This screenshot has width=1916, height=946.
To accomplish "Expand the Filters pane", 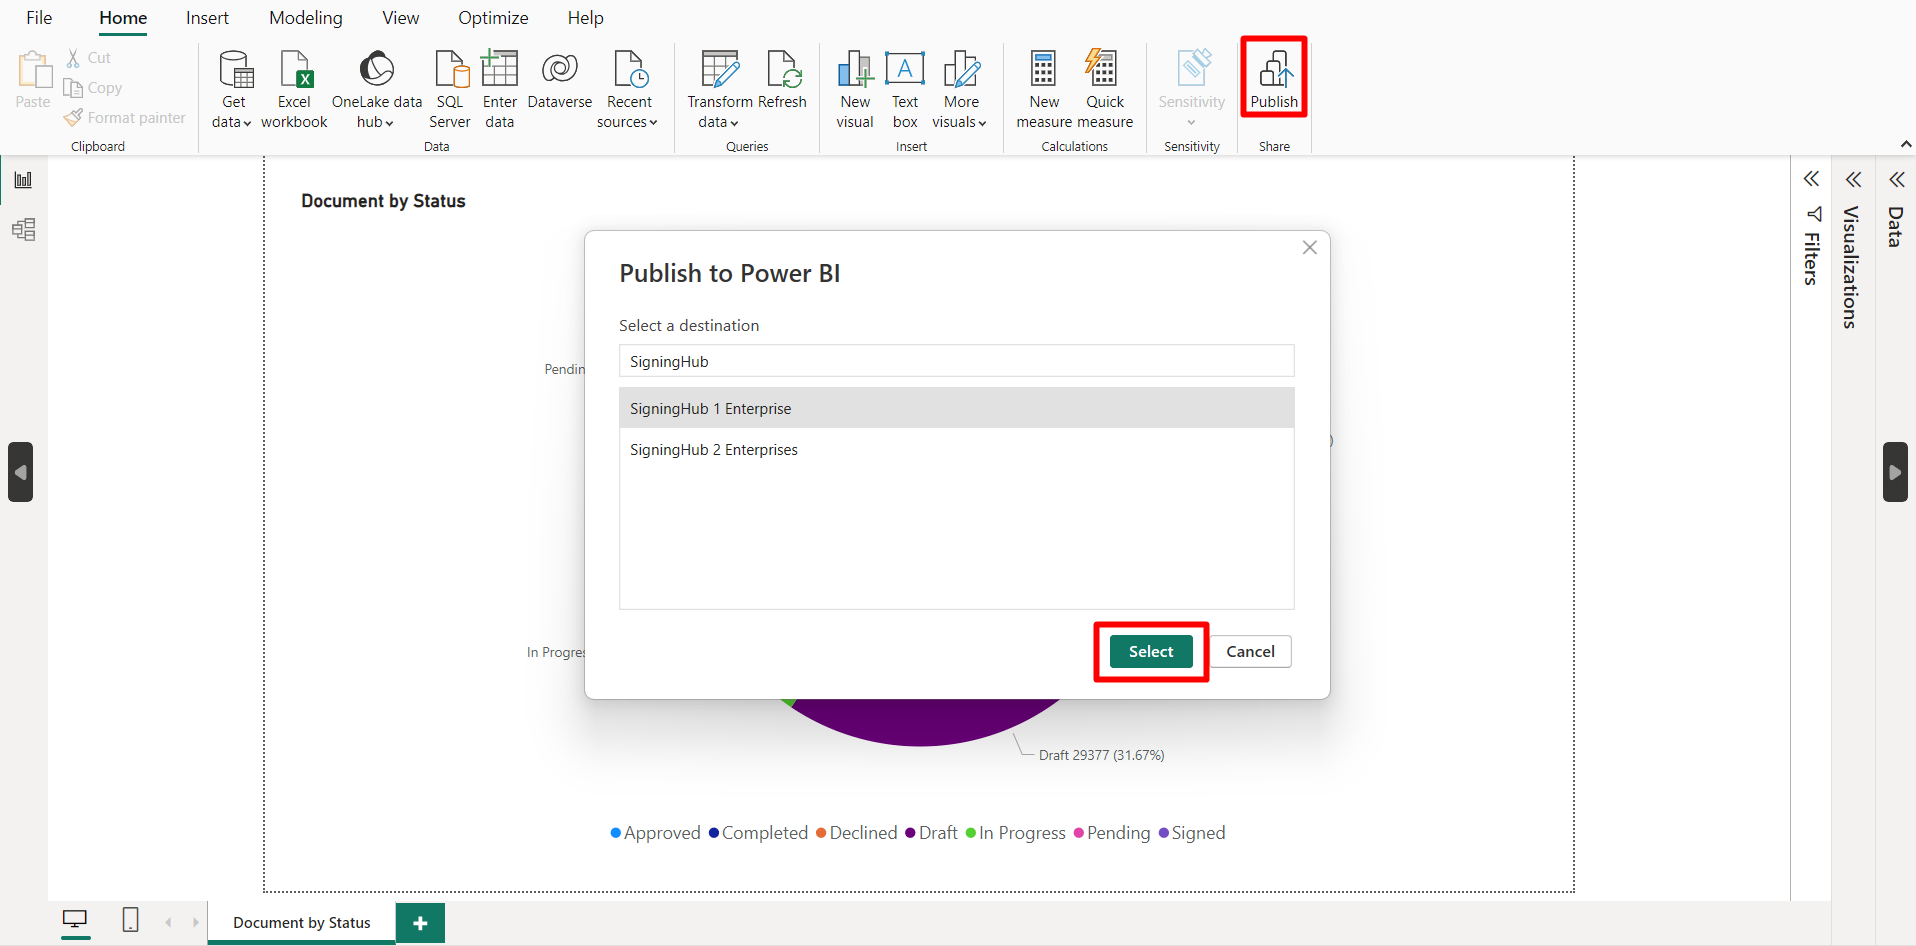I will click(1811, 179).
